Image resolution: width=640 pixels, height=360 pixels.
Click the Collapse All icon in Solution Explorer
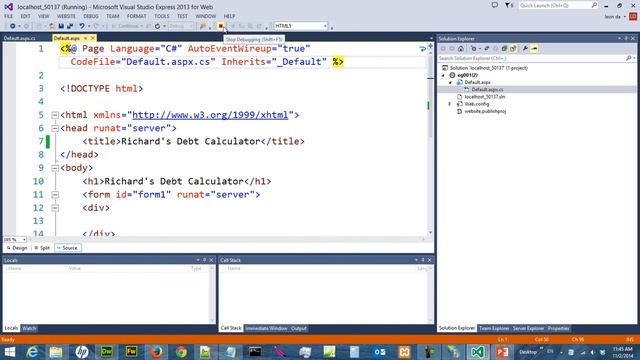click(504, 49)
